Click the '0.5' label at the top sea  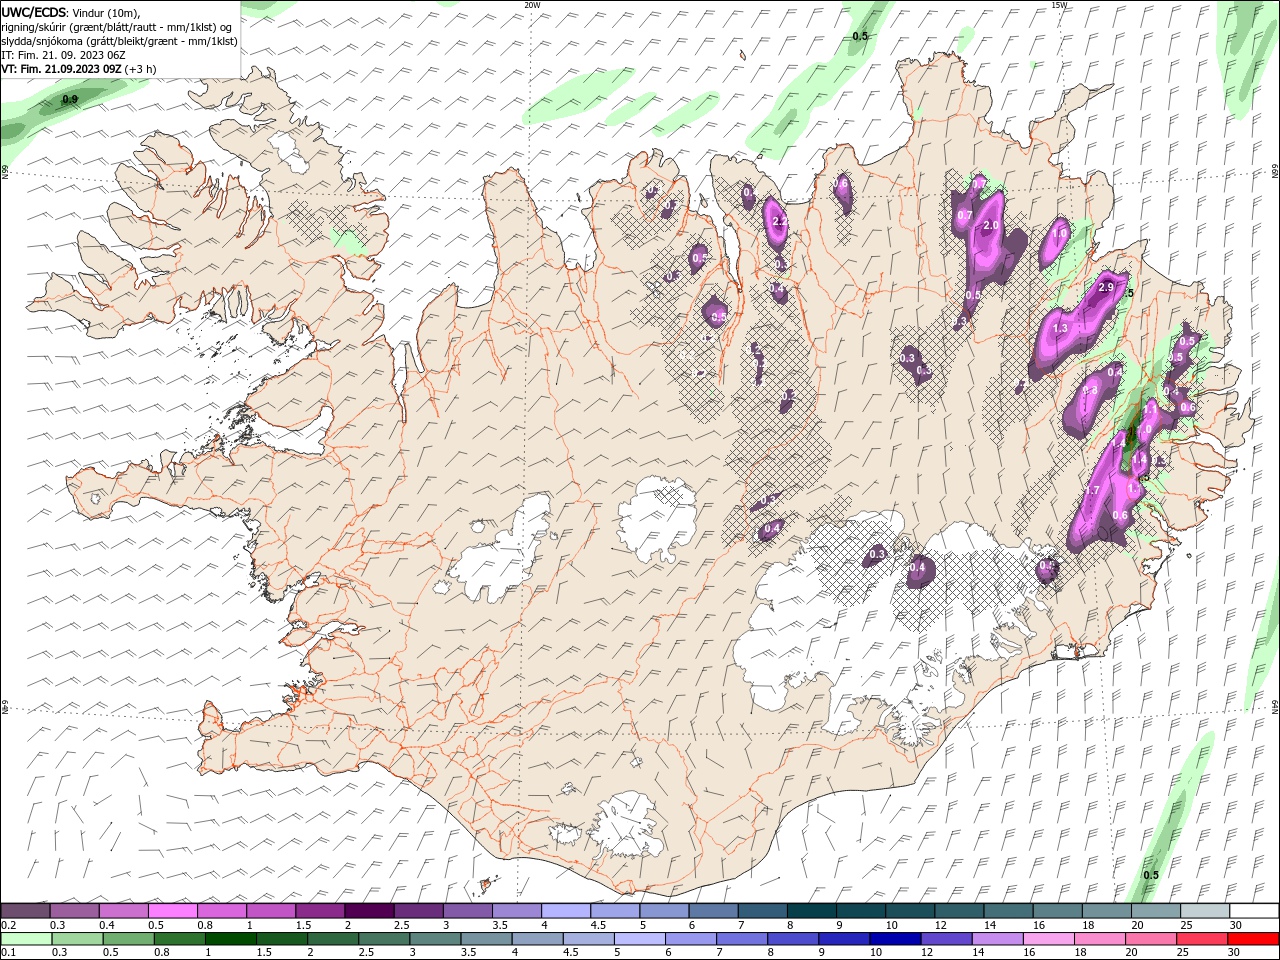[x=860, y=37]
